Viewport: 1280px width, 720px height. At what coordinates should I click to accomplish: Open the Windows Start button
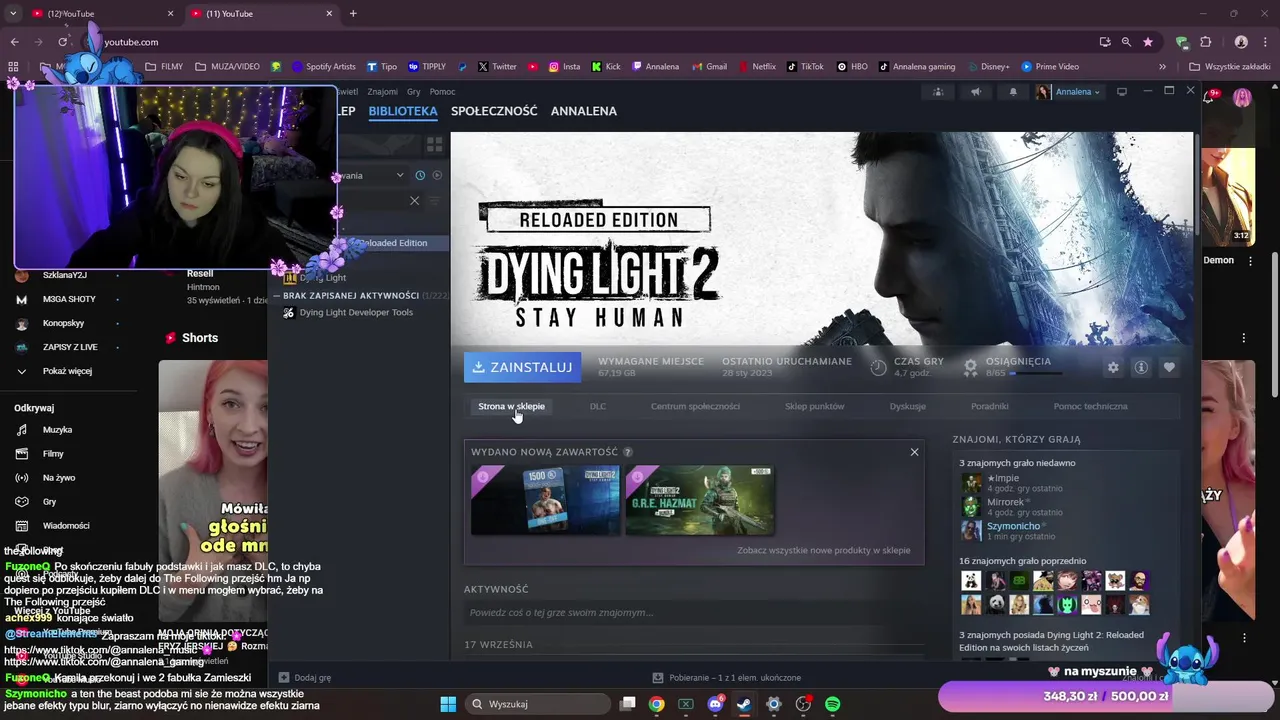448,704
